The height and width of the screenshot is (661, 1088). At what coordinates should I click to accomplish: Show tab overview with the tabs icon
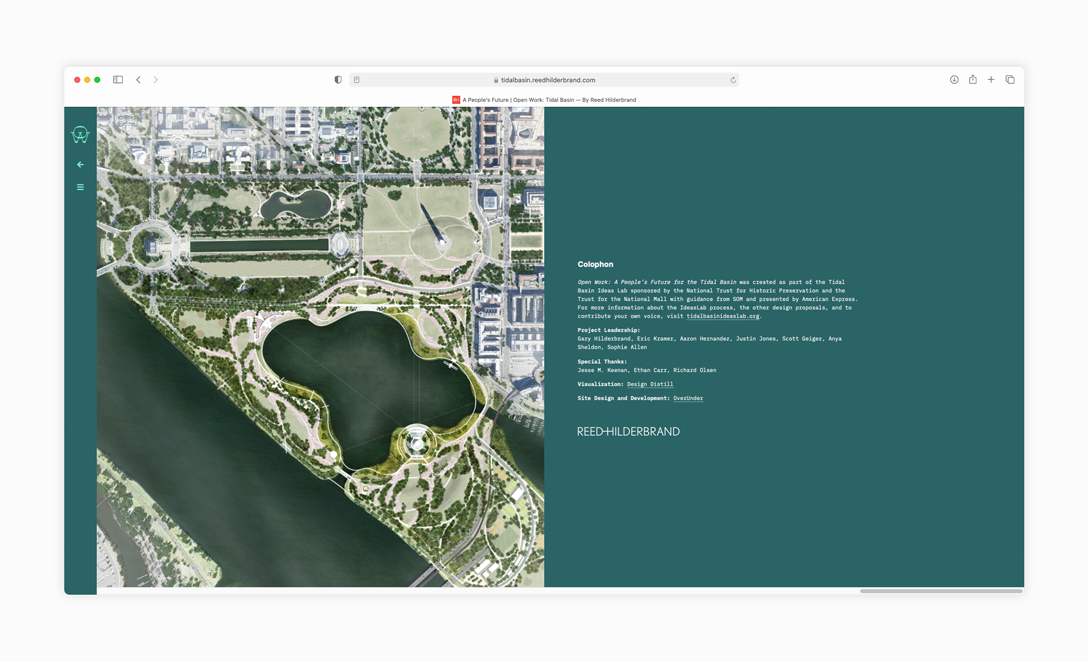pos(1009,79)
